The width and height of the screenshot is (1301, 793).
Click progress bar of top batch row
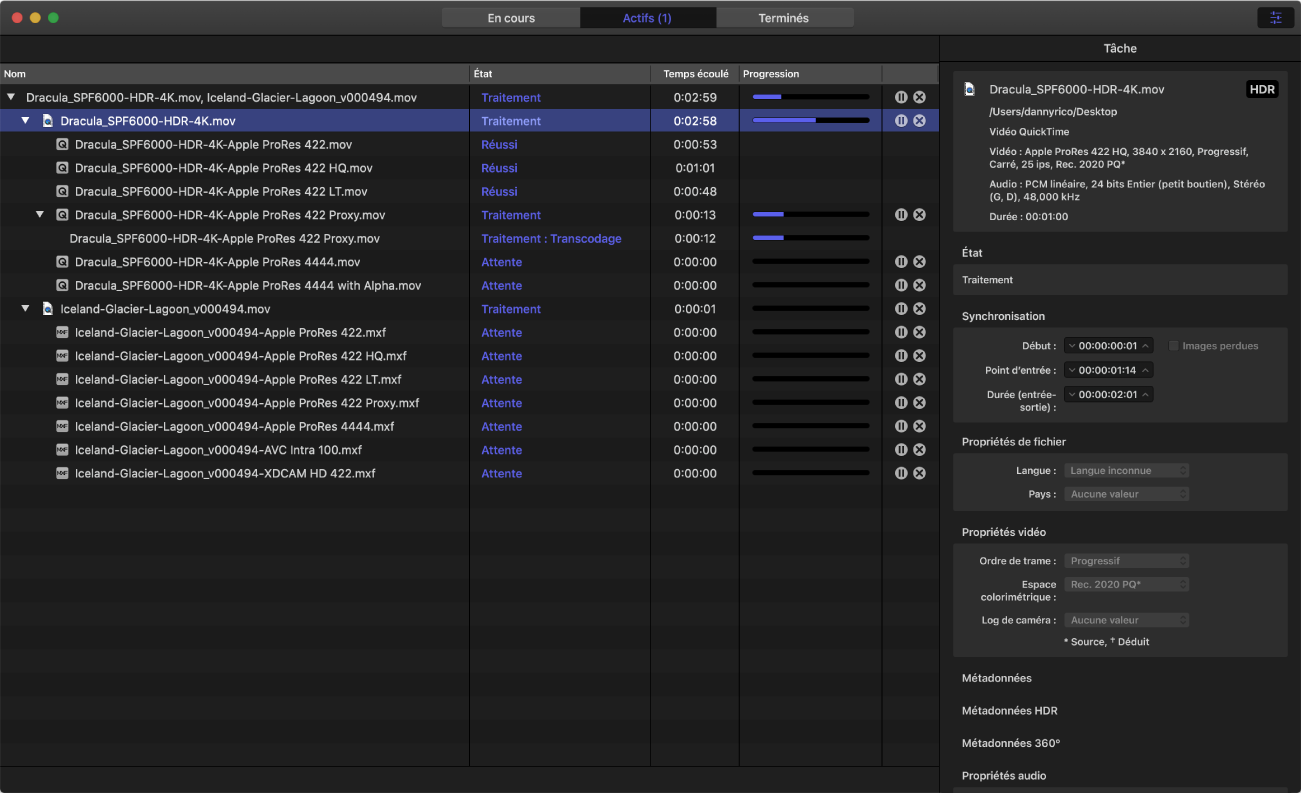point(811,97)
